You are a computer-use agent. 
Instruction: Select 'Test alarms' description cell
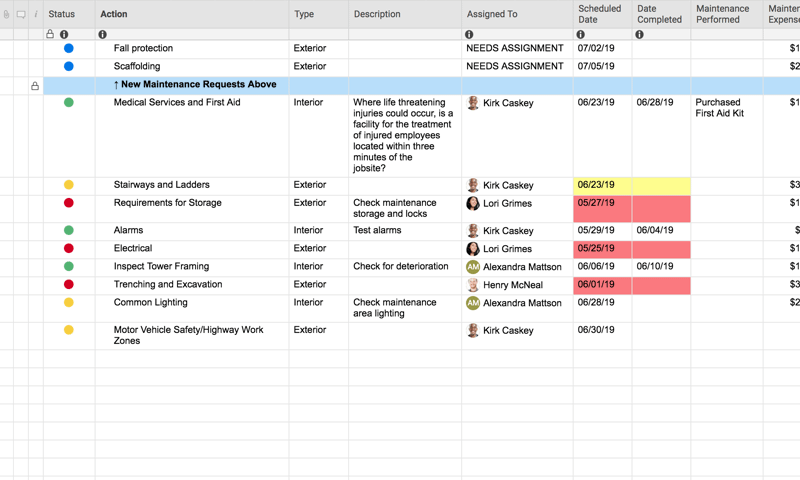405,231
